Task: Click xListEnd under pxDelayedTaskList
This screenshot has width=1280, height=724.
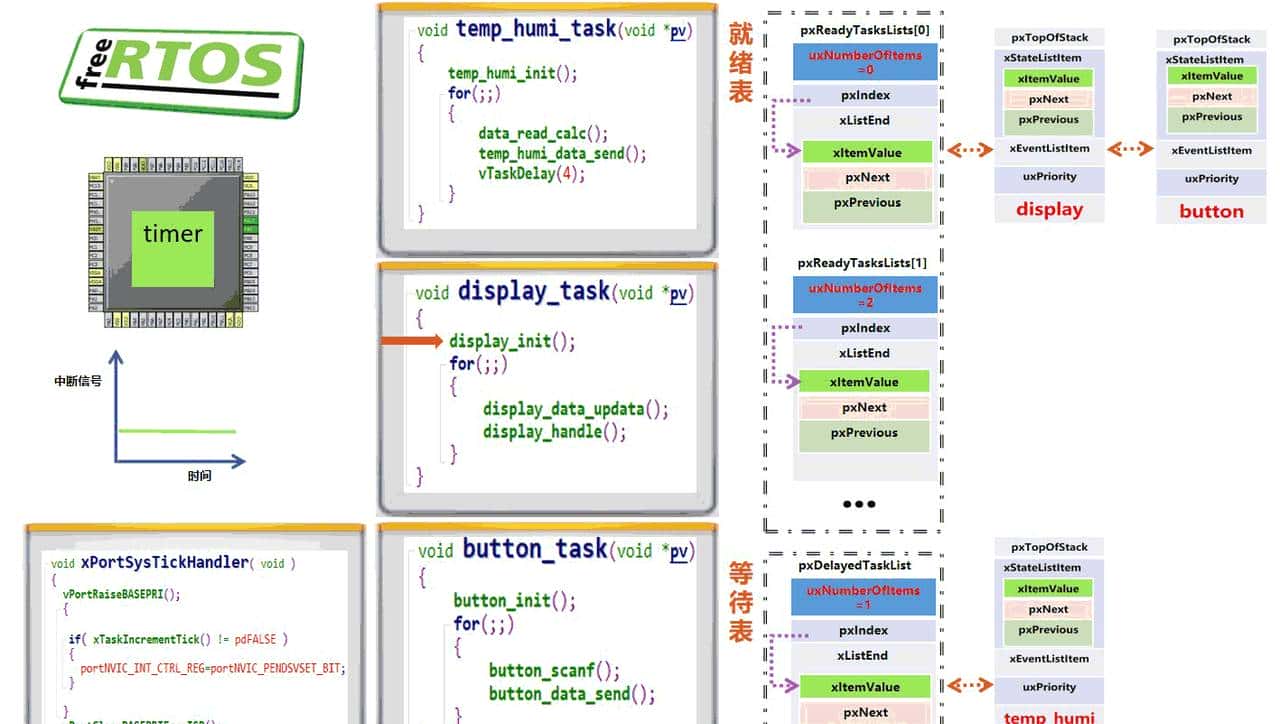Action: (x=865, y=656)
